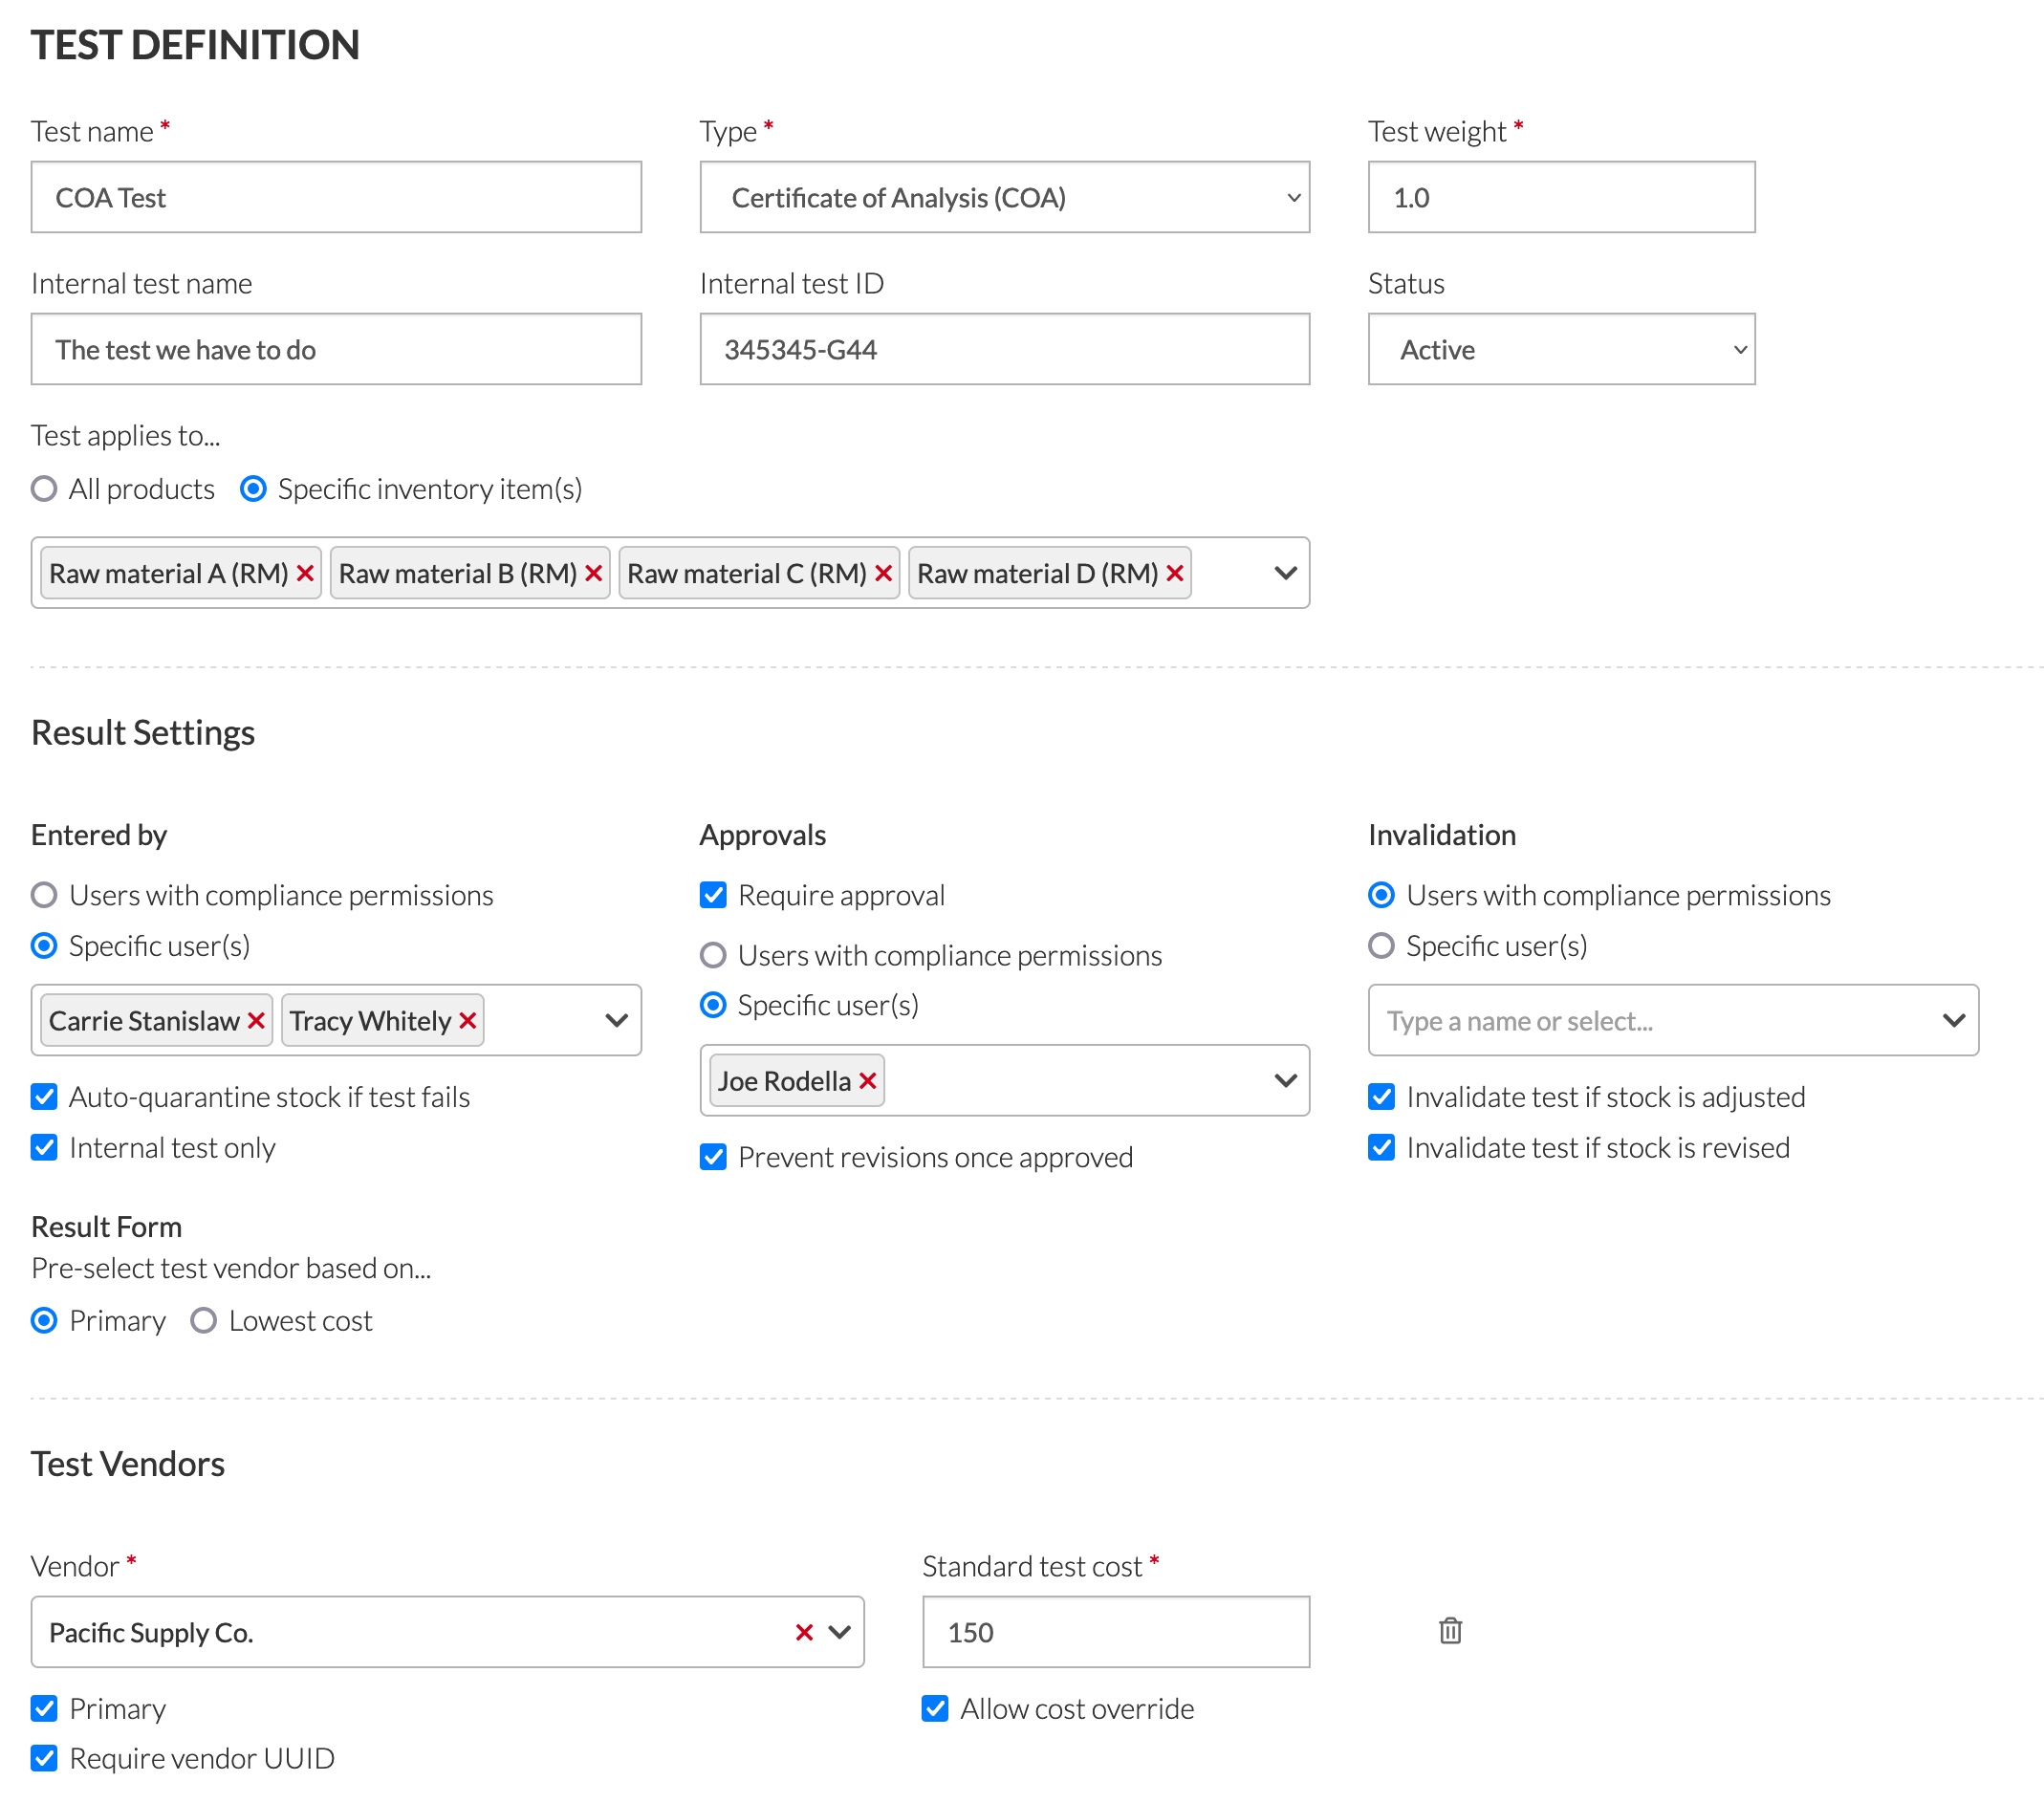Viewport: 2044px width, 1803px height.
Task: Uncheck Auto-quarantine stock if test fails
Action: [44, 1096]
